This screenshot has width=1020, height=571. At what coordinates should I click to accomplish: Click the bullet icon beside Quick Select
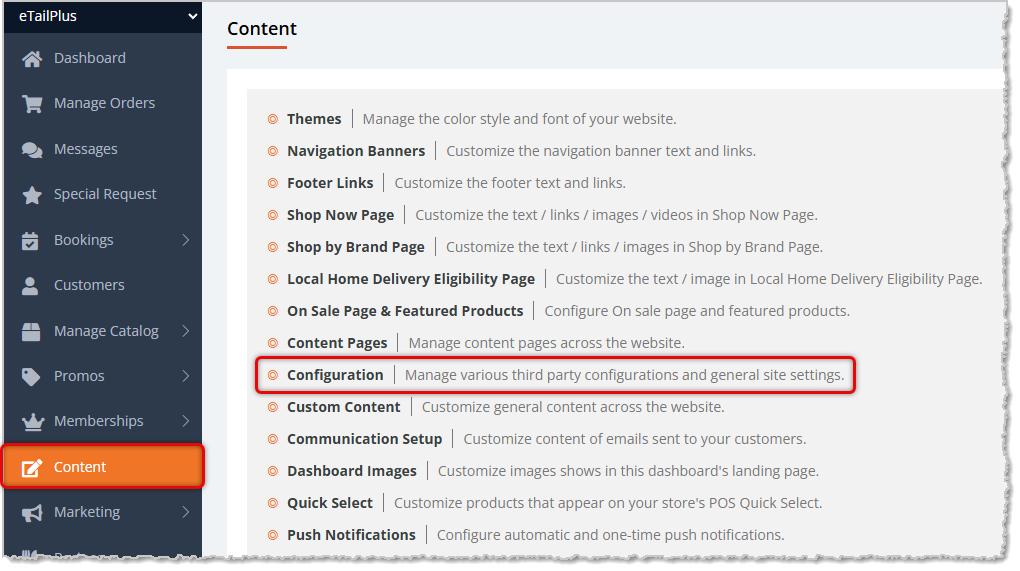[273, 503]
